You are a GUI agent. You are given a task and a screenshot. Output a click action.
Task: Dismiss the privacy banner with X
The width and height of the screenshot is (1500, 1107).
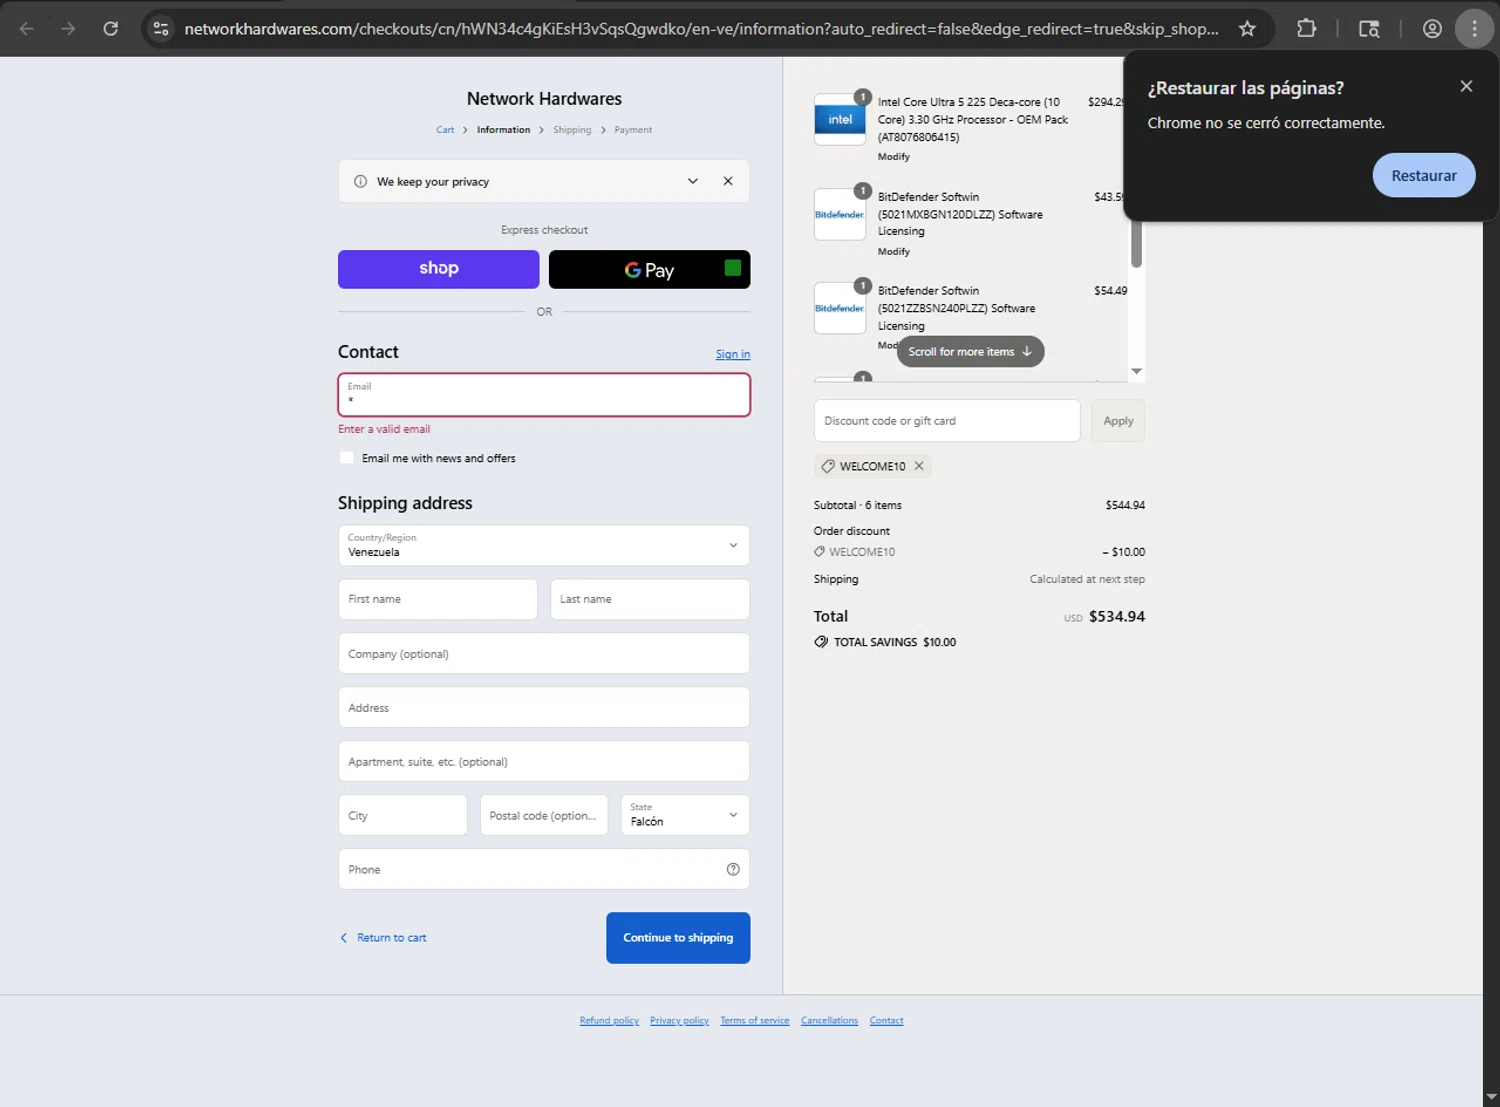(x=728, y=181)
